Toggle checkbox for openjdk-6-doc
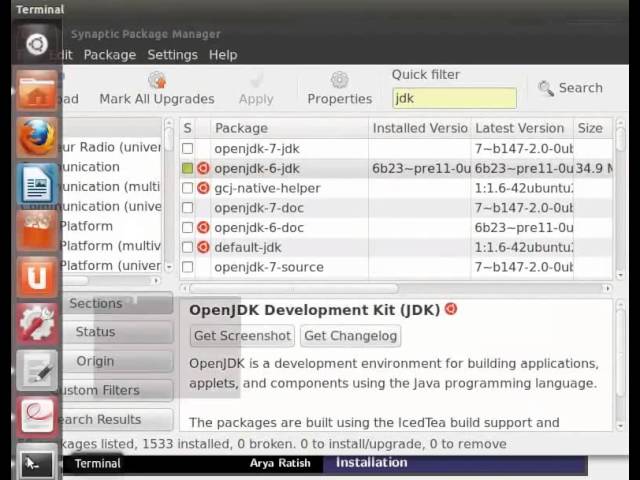The image size is (640, 480). point(187,227)
